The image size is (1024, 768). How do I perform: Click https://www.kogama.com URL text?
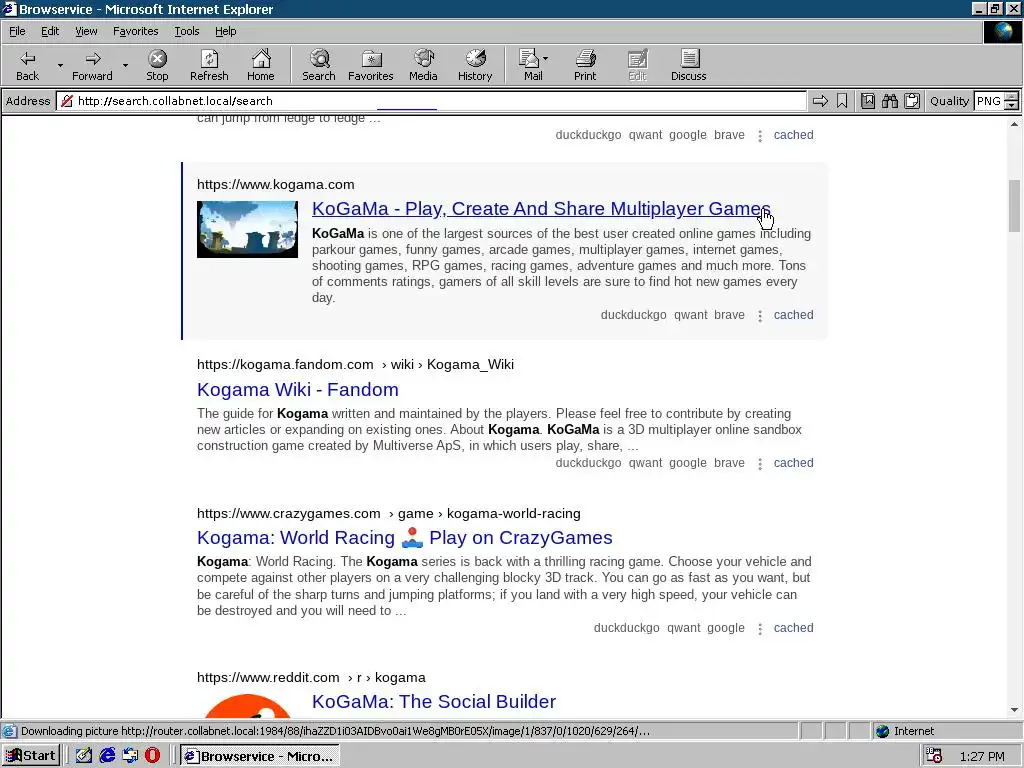[x=276, y=184]
